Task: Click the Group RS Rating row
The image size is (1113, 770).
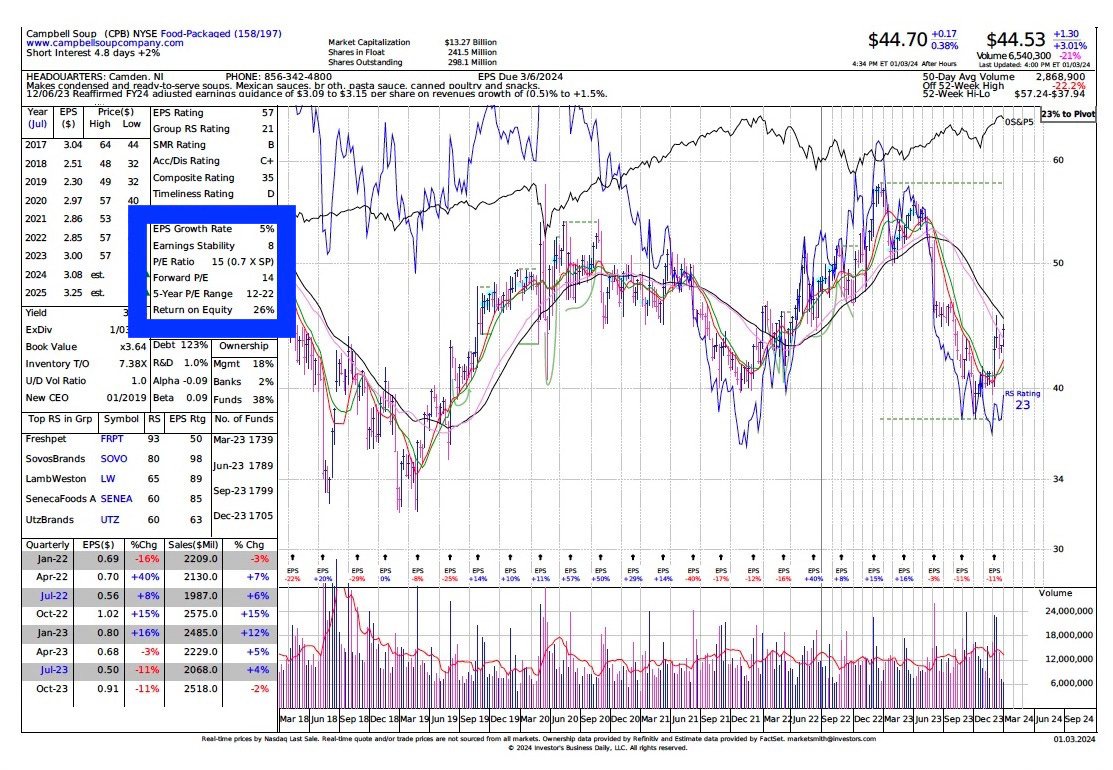Action: point(214,129)
